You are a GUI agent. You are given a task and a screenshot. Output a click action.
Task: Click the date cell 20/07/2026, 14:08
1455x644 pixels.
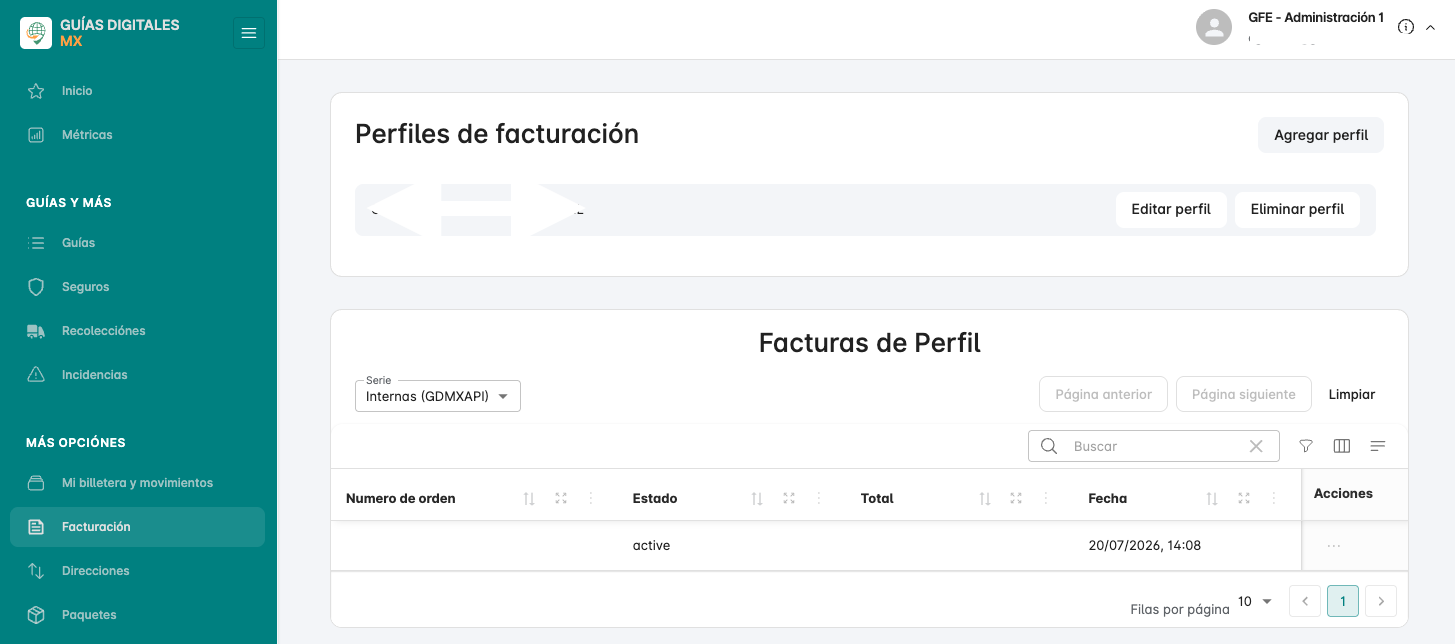(x=1144, y=546)
